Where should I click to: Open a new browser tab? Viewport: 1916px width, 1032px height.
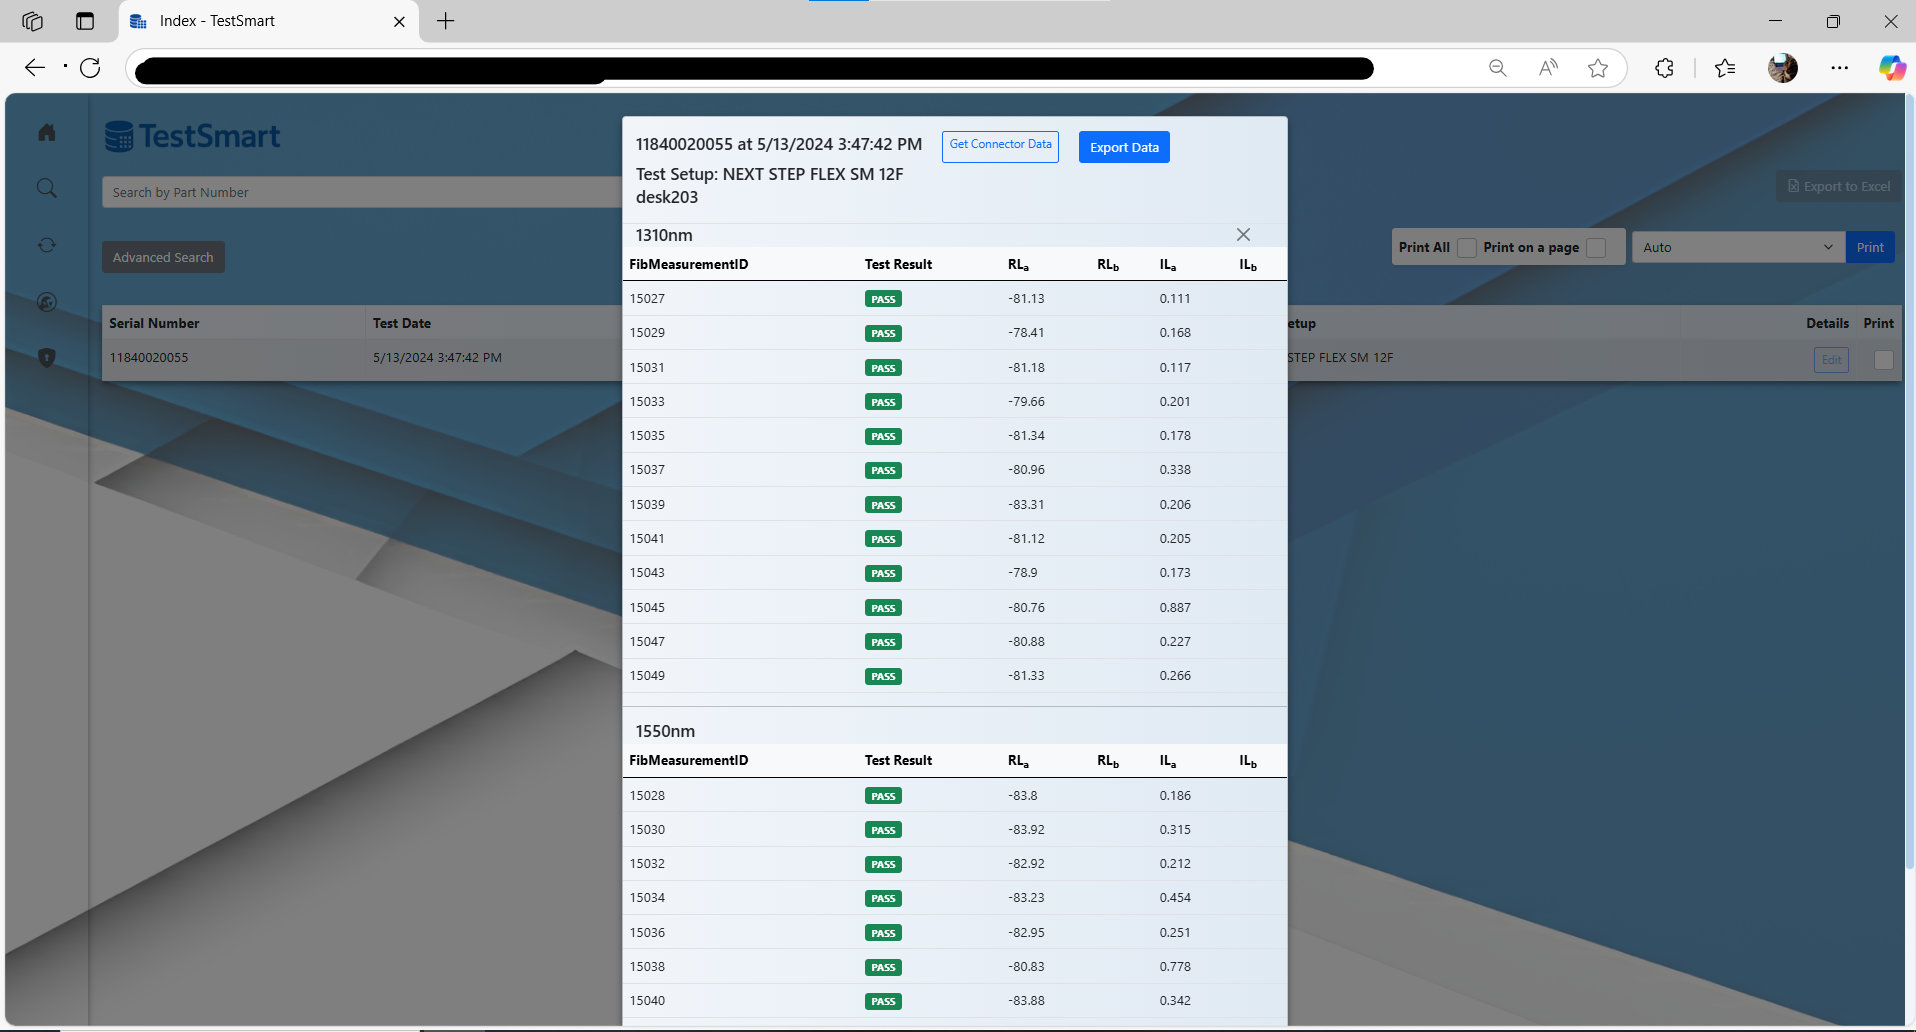pyautogui.click(x=446, y=21)
